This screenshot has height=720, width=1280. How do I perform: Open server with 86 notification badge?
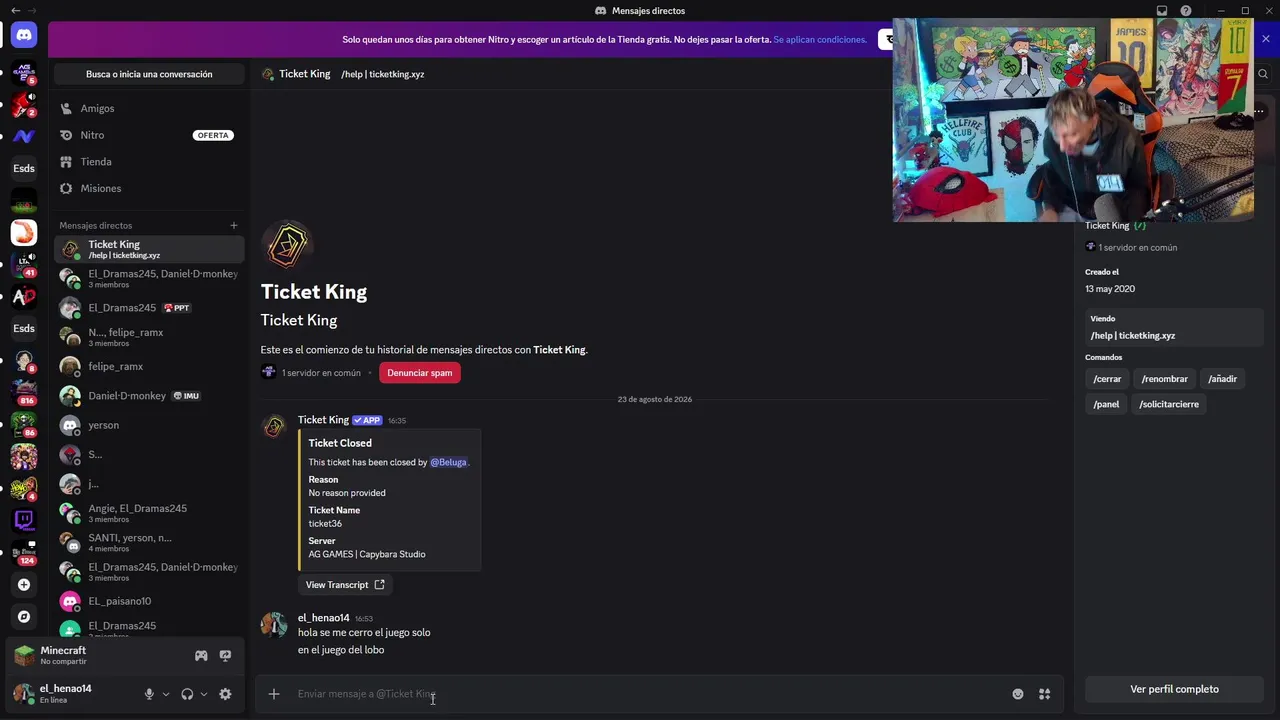(24, 424)
